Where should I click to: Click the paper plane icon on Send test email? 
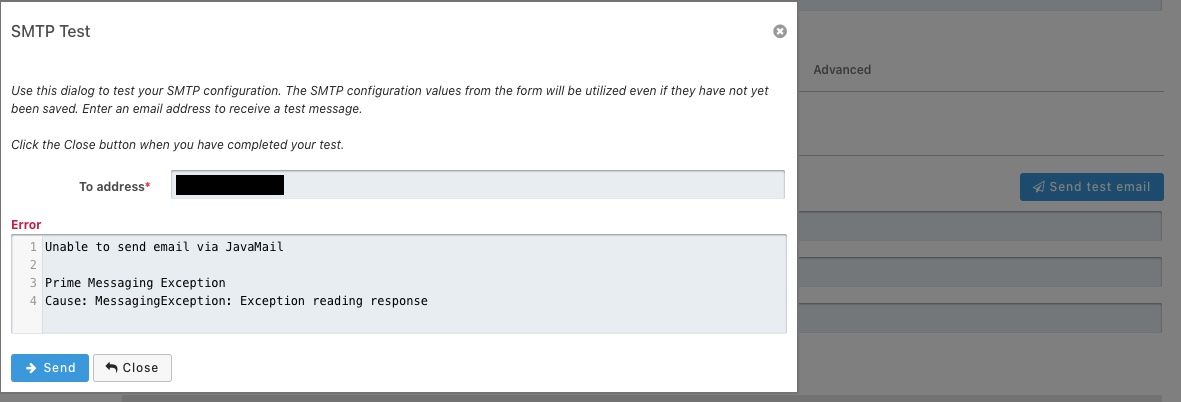pyautogui.click(x=1039, y=187)
